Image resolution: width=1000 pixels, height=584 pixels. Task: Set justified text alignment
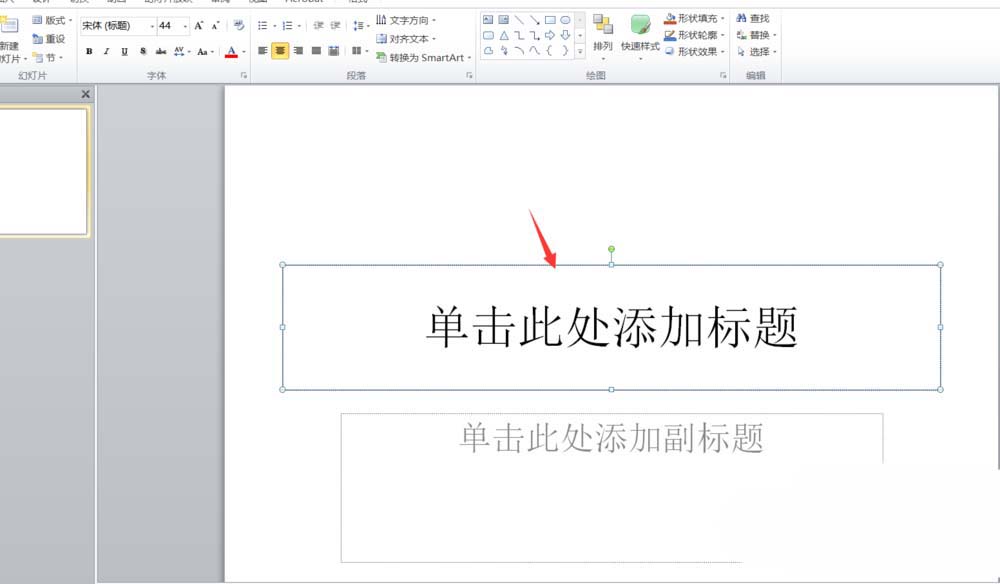point(316,50)
